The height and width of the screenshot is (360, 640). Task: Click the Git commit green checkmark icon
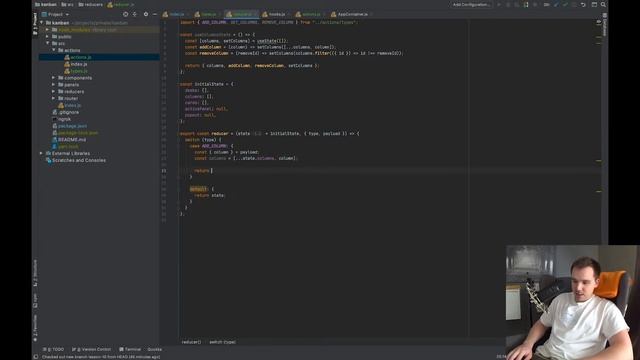coord(565,4)
